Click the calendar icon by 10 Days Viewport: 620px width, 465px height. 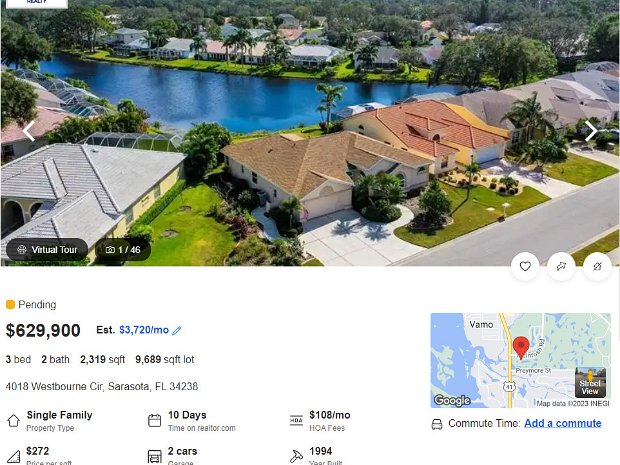click(x=154, y=420)
